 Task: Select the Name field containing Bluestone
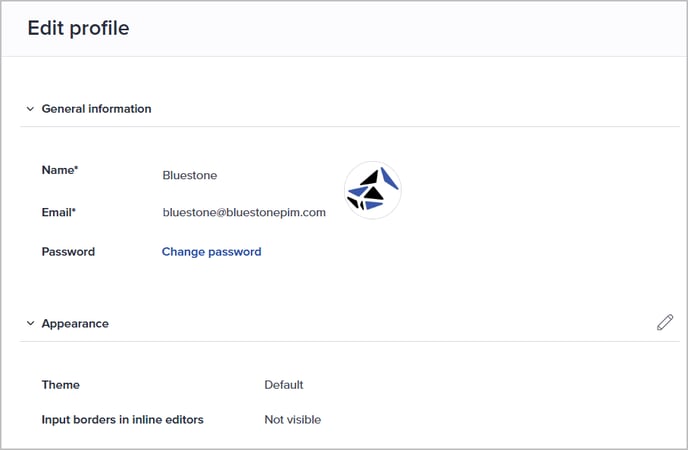coord(190,175)
